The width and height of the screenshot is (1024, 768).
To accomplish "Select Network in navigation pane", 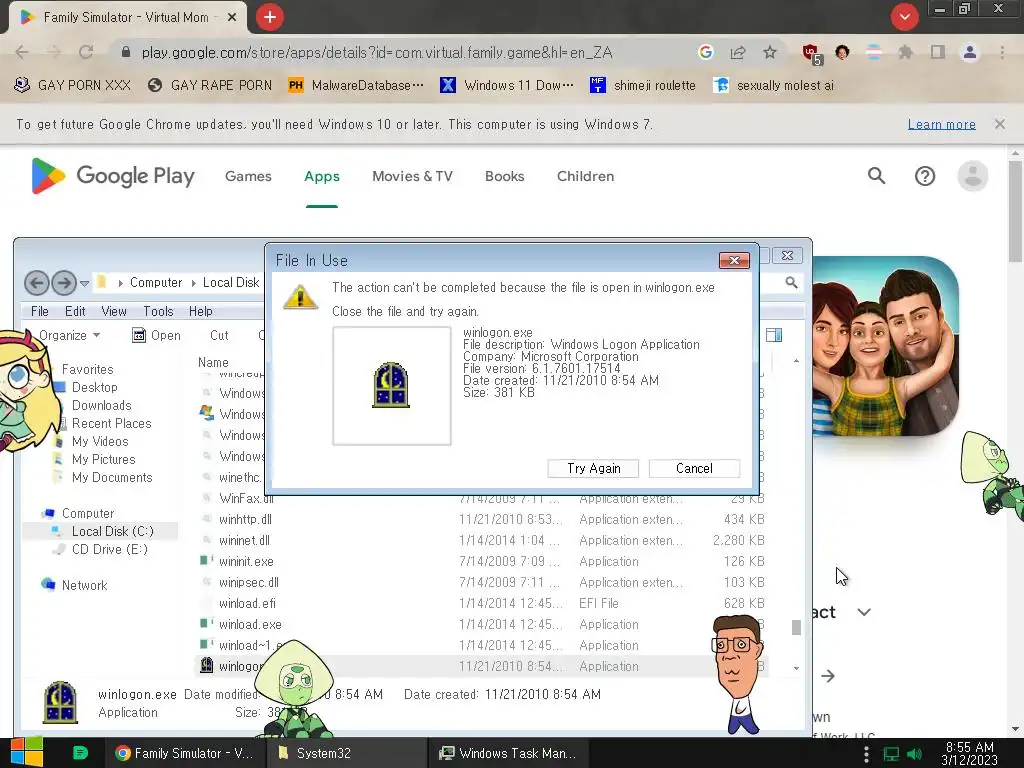I will point(84,585).
